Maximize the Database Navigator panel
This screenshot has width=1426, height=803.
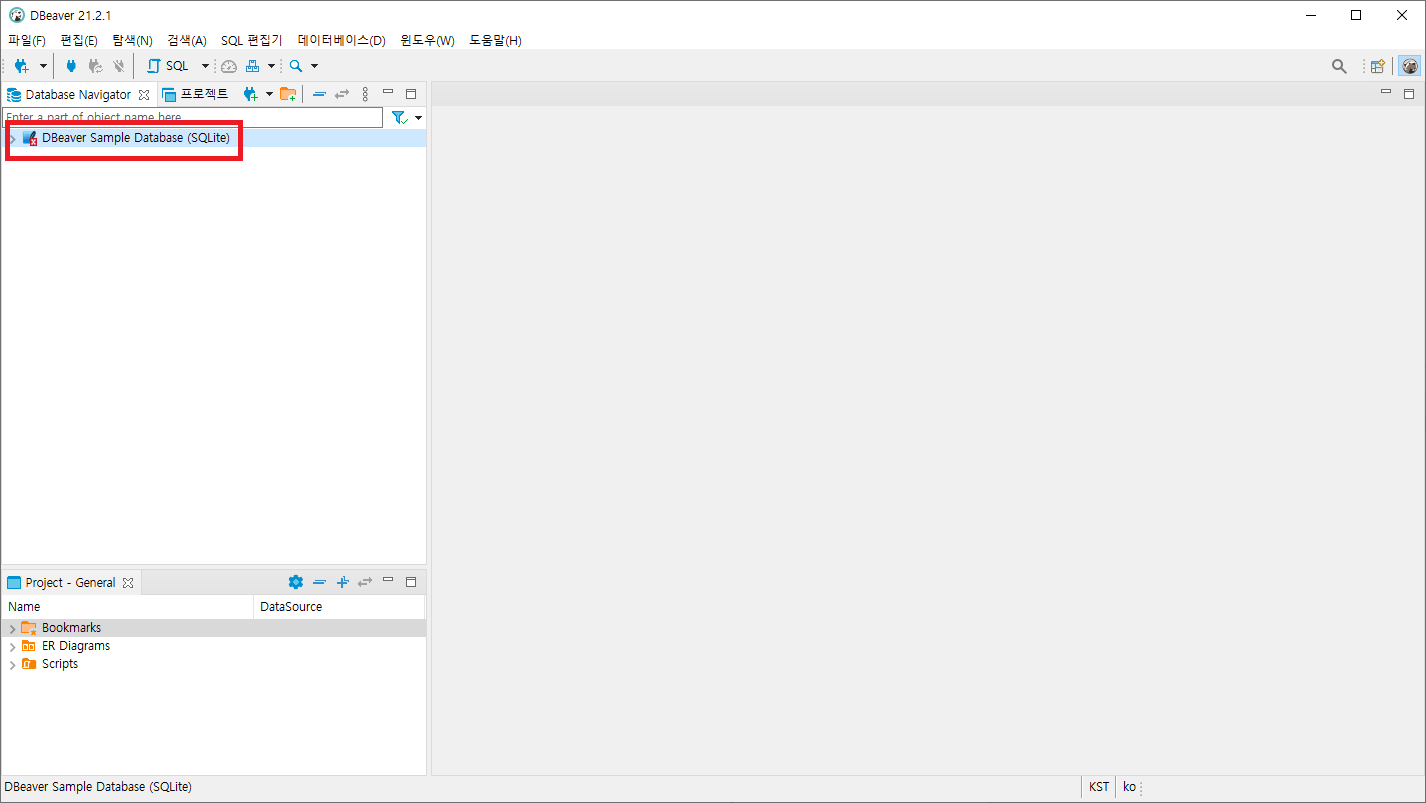point(411,93)
